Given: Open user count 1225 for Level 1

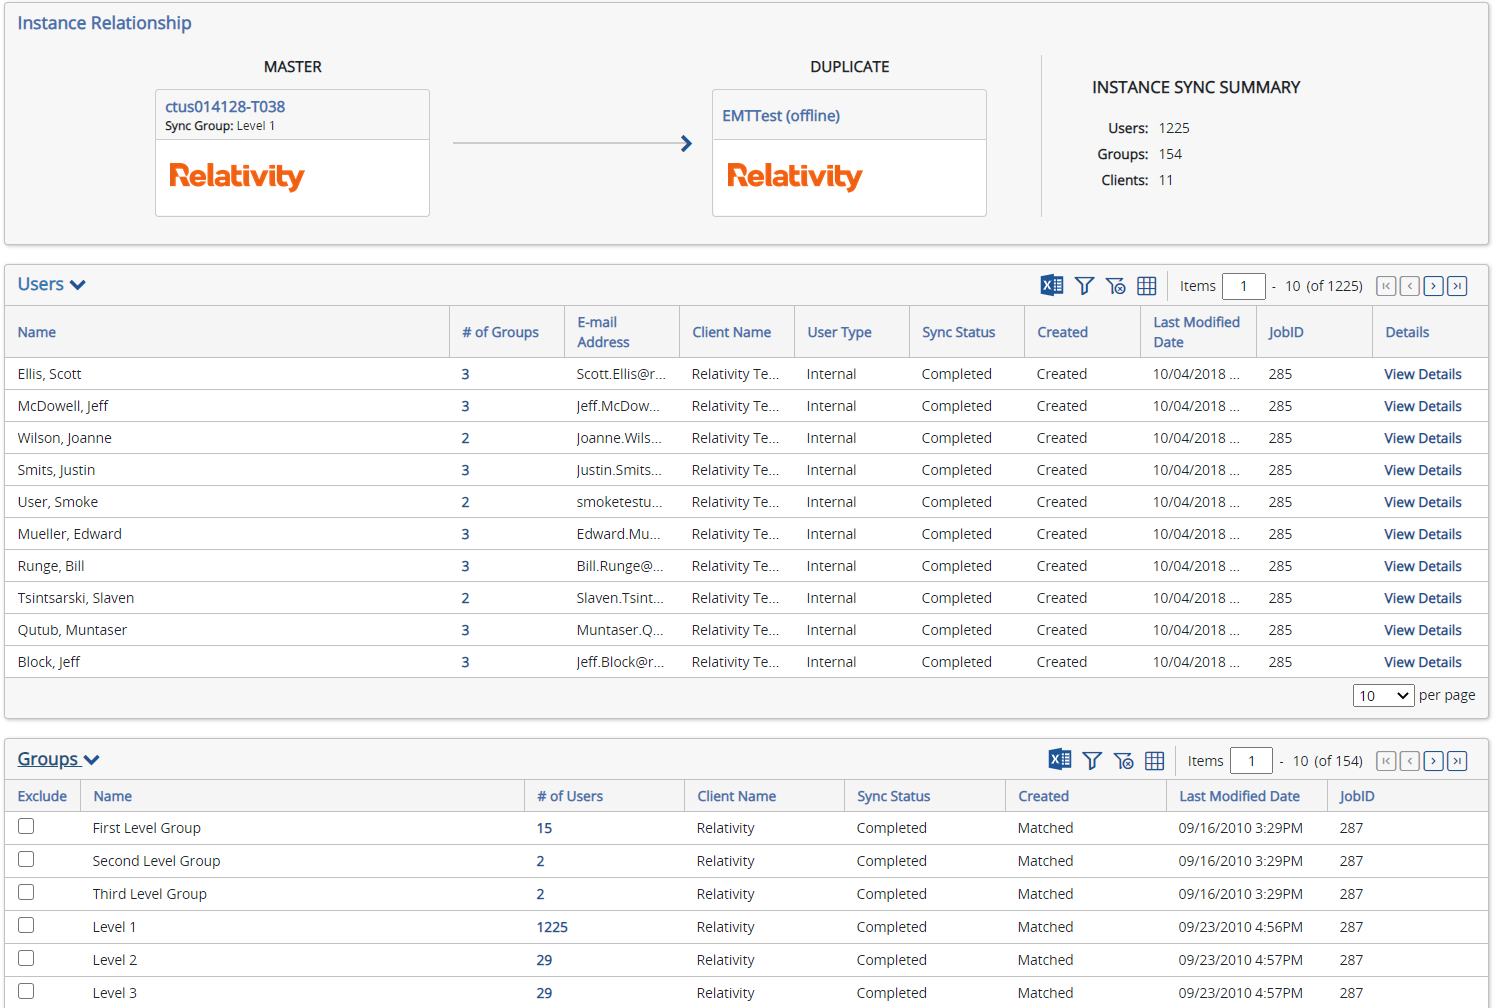Looking at the screenshot, I should point(552,927).
